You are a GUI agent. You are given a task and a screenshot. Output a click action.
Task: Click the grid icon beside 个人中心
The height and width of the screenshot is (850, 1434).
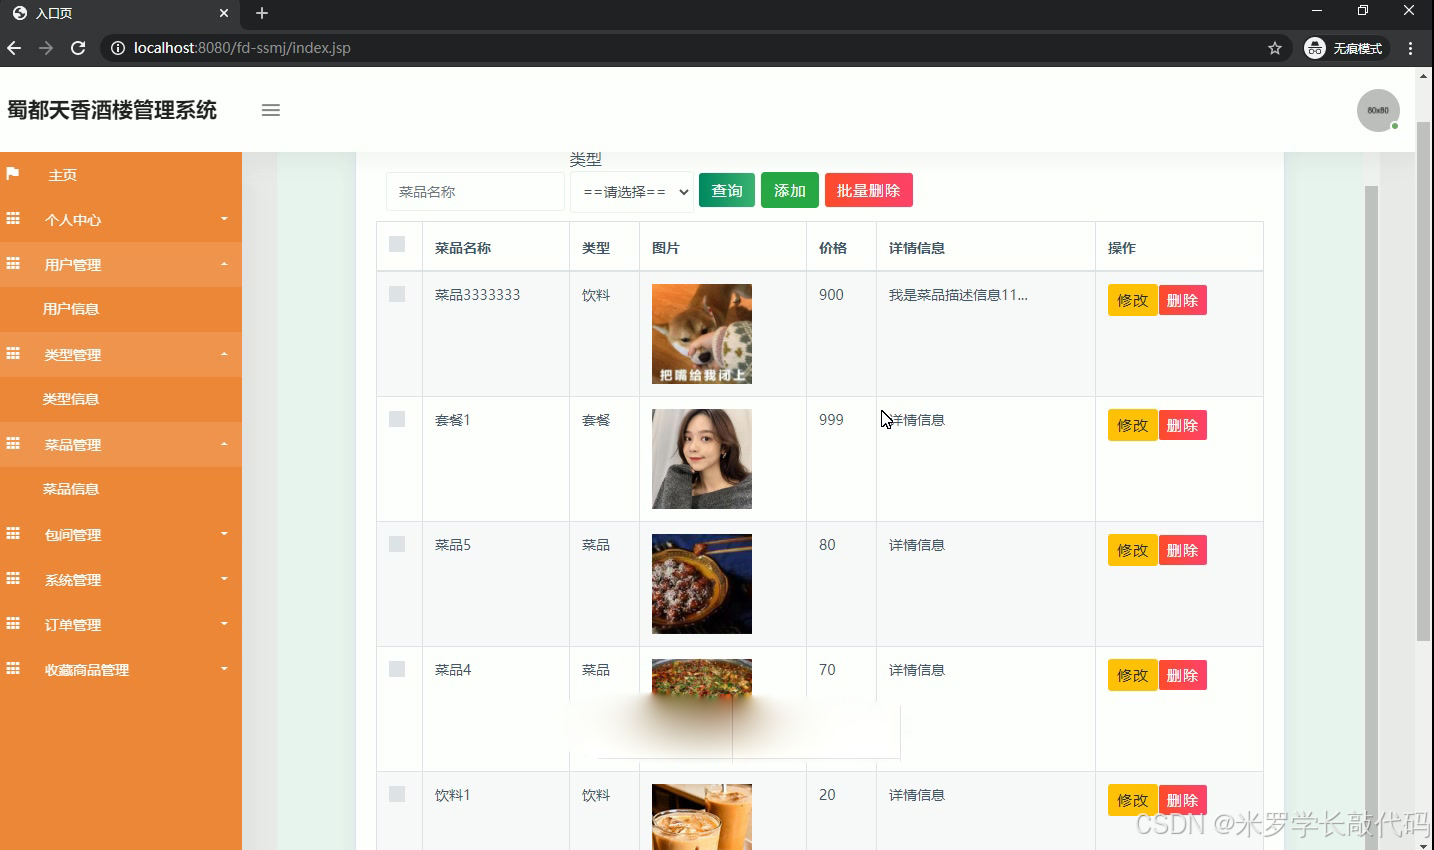[14, 219]
